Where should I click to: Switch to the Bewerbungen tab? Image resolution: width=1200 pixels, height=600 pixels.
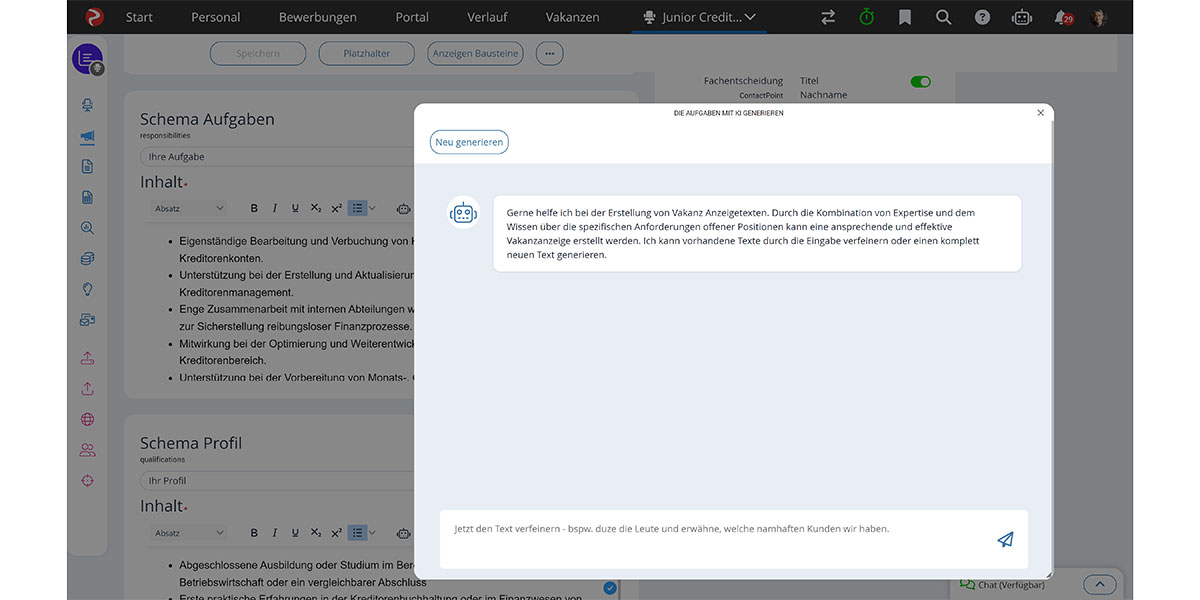317,17
